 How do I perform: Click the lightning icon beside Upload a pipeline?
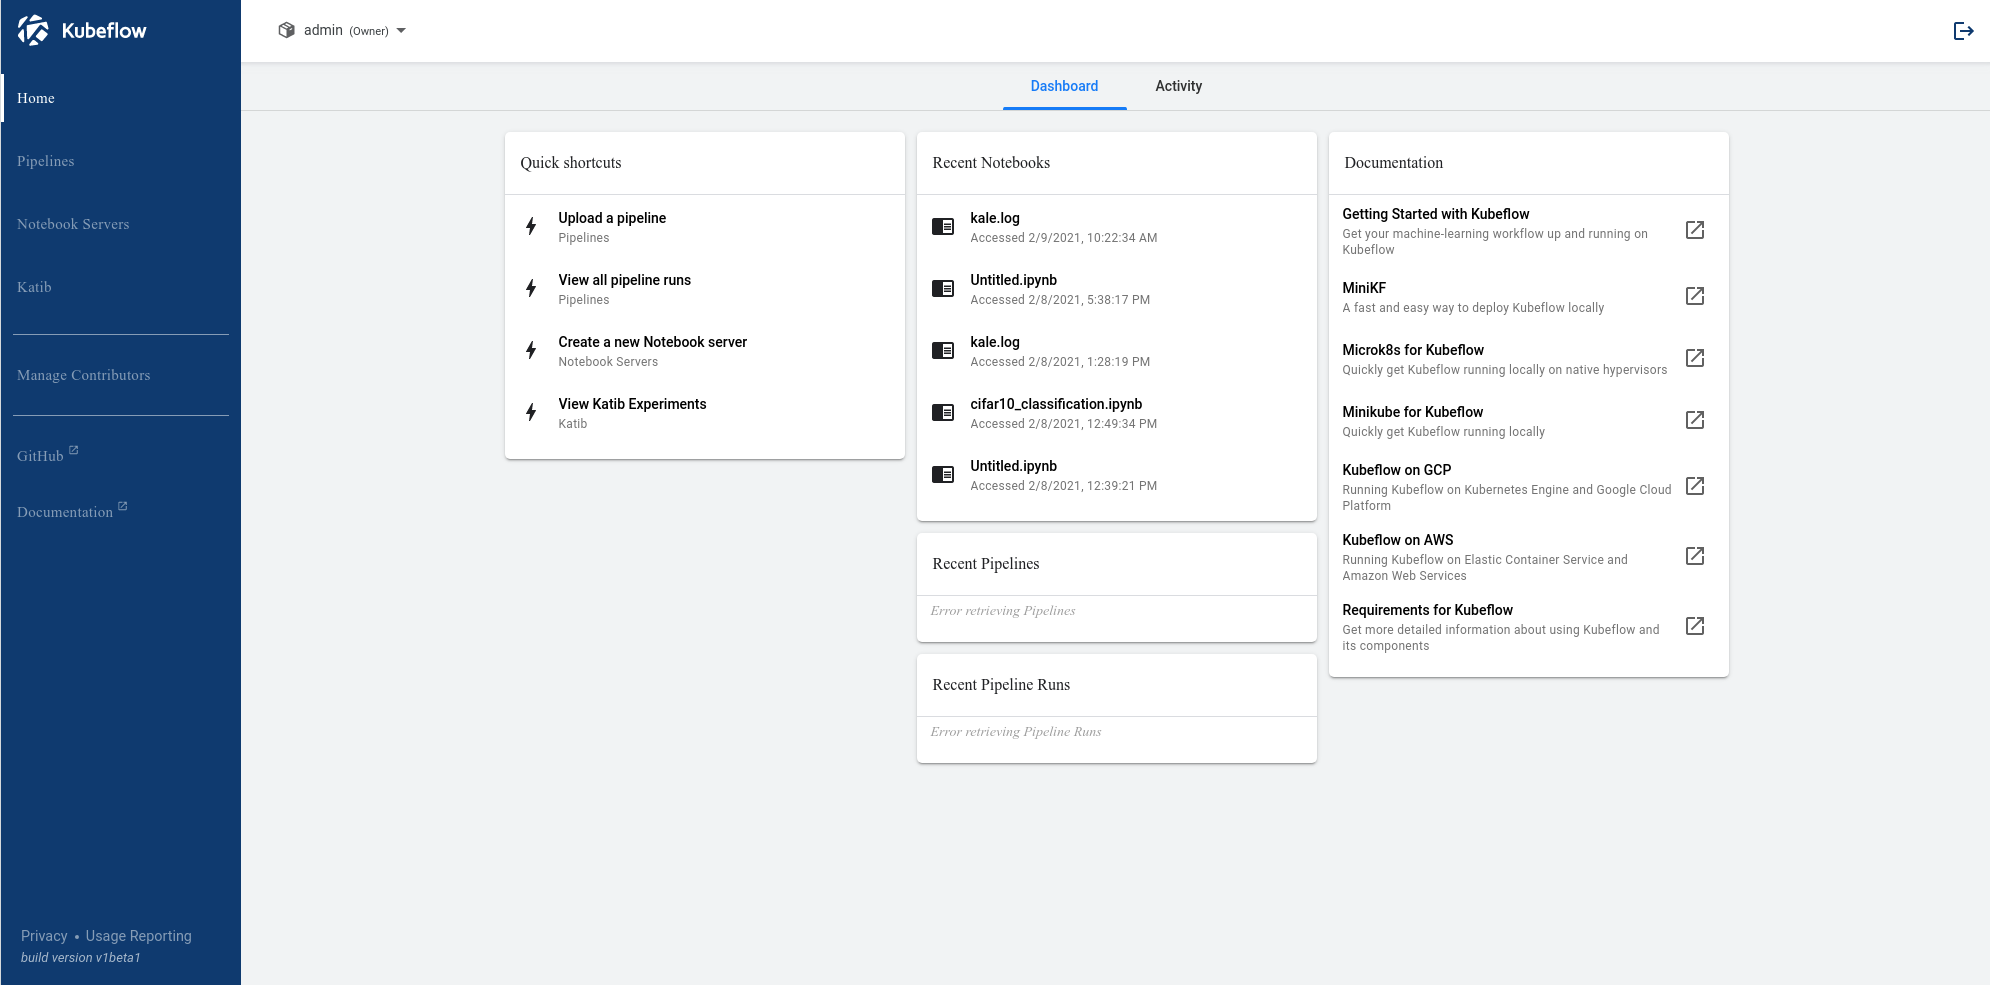[530, 226]
